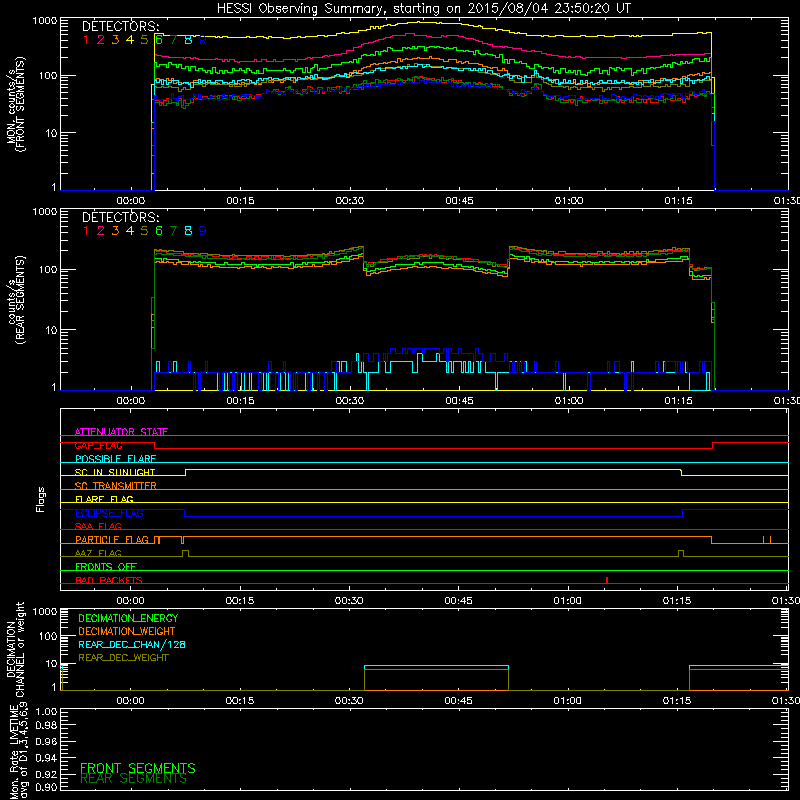Click the PARTICLE_FLAG label

(112, 540)
